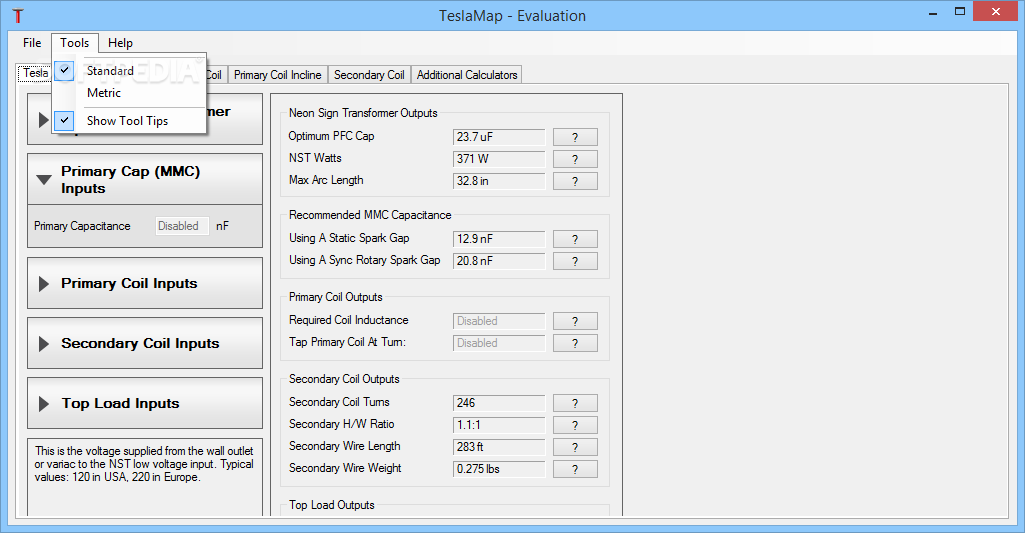
Task: Show help for Required Coil Inductance
Action: [575, 321]
